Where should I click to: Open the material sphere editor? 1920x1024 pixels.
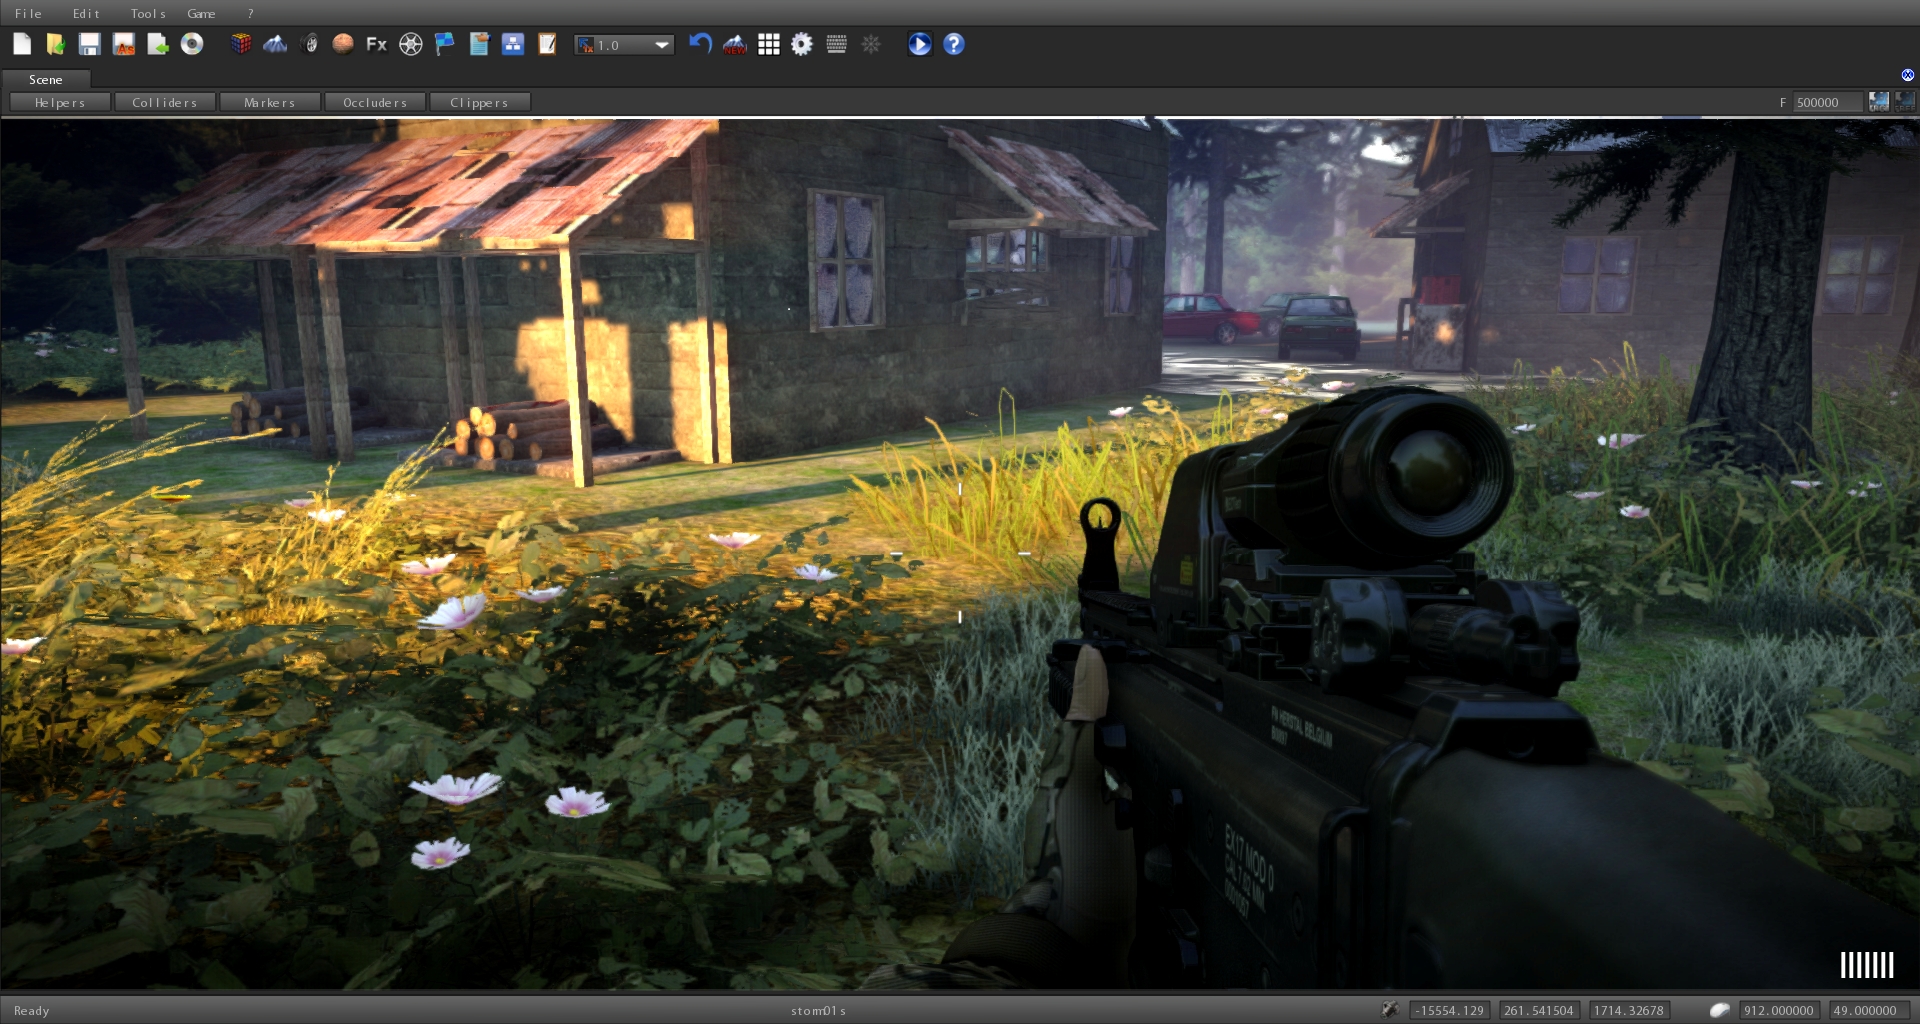click(x=343, y=44)
